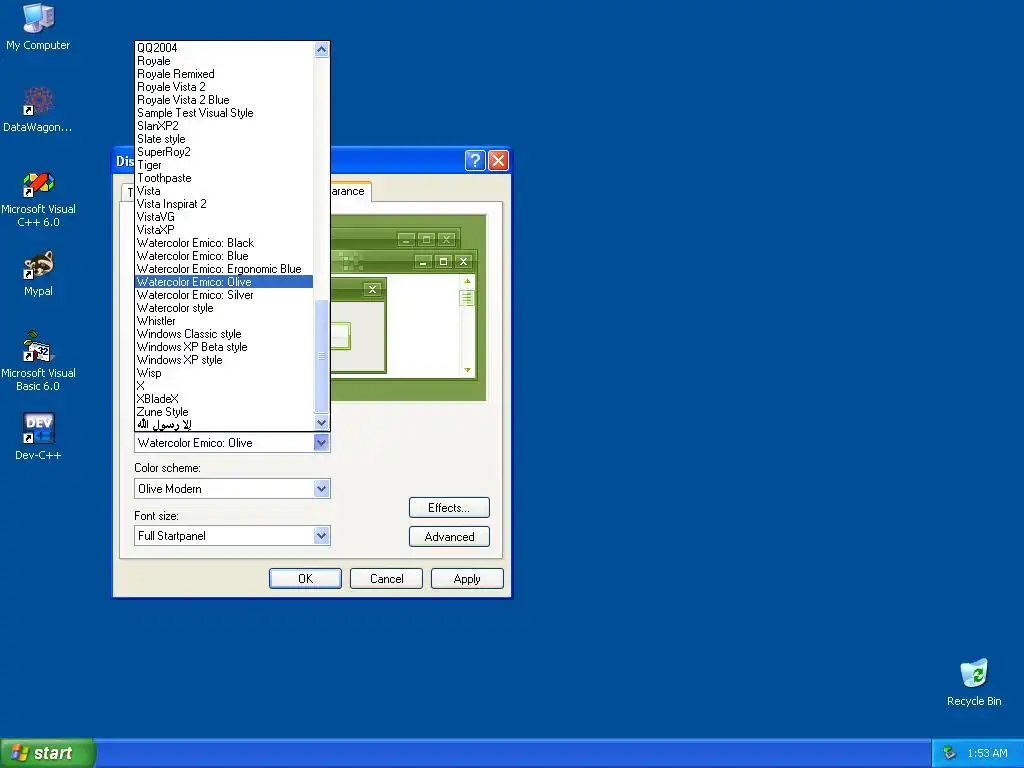Select the DataWagon desktop shortcut
1024x768 pixels.
tap(38, 110)
